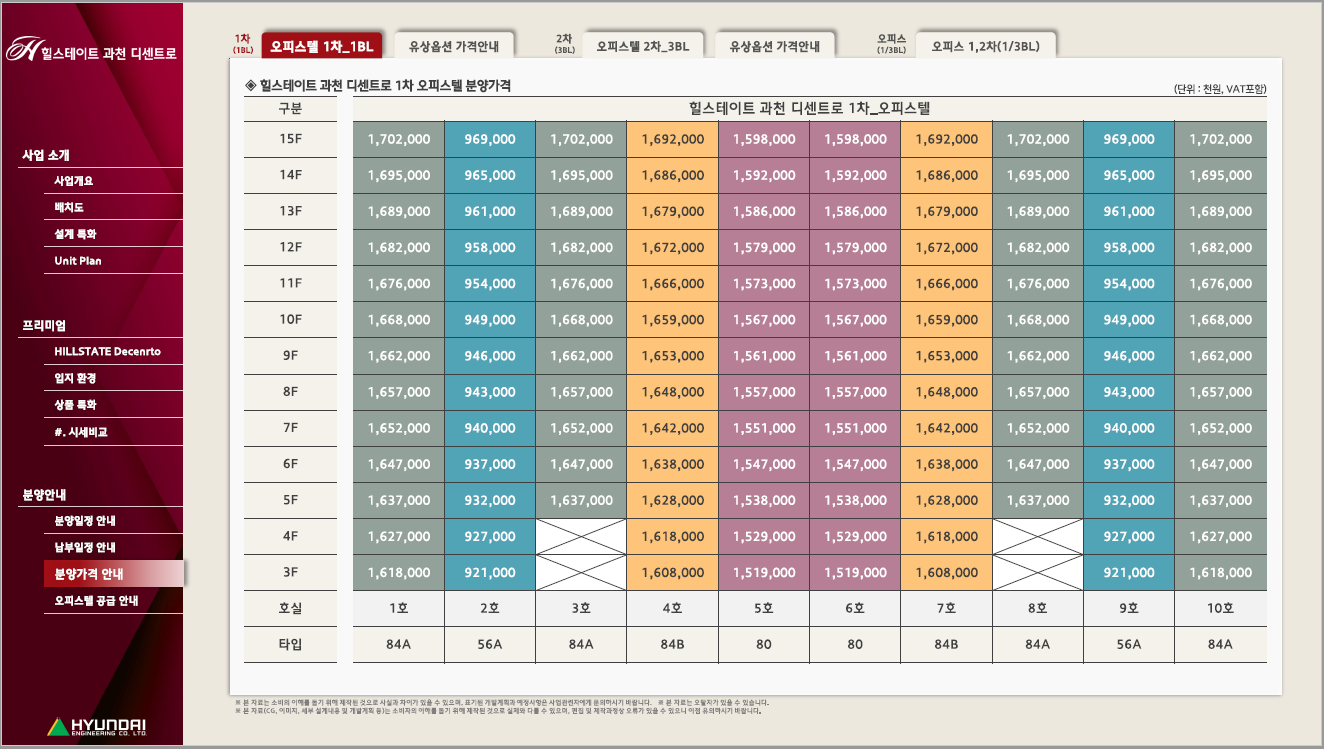Click the 10호 unit label
Screen dimensions: 1324x749
[x=1220, y=608]
